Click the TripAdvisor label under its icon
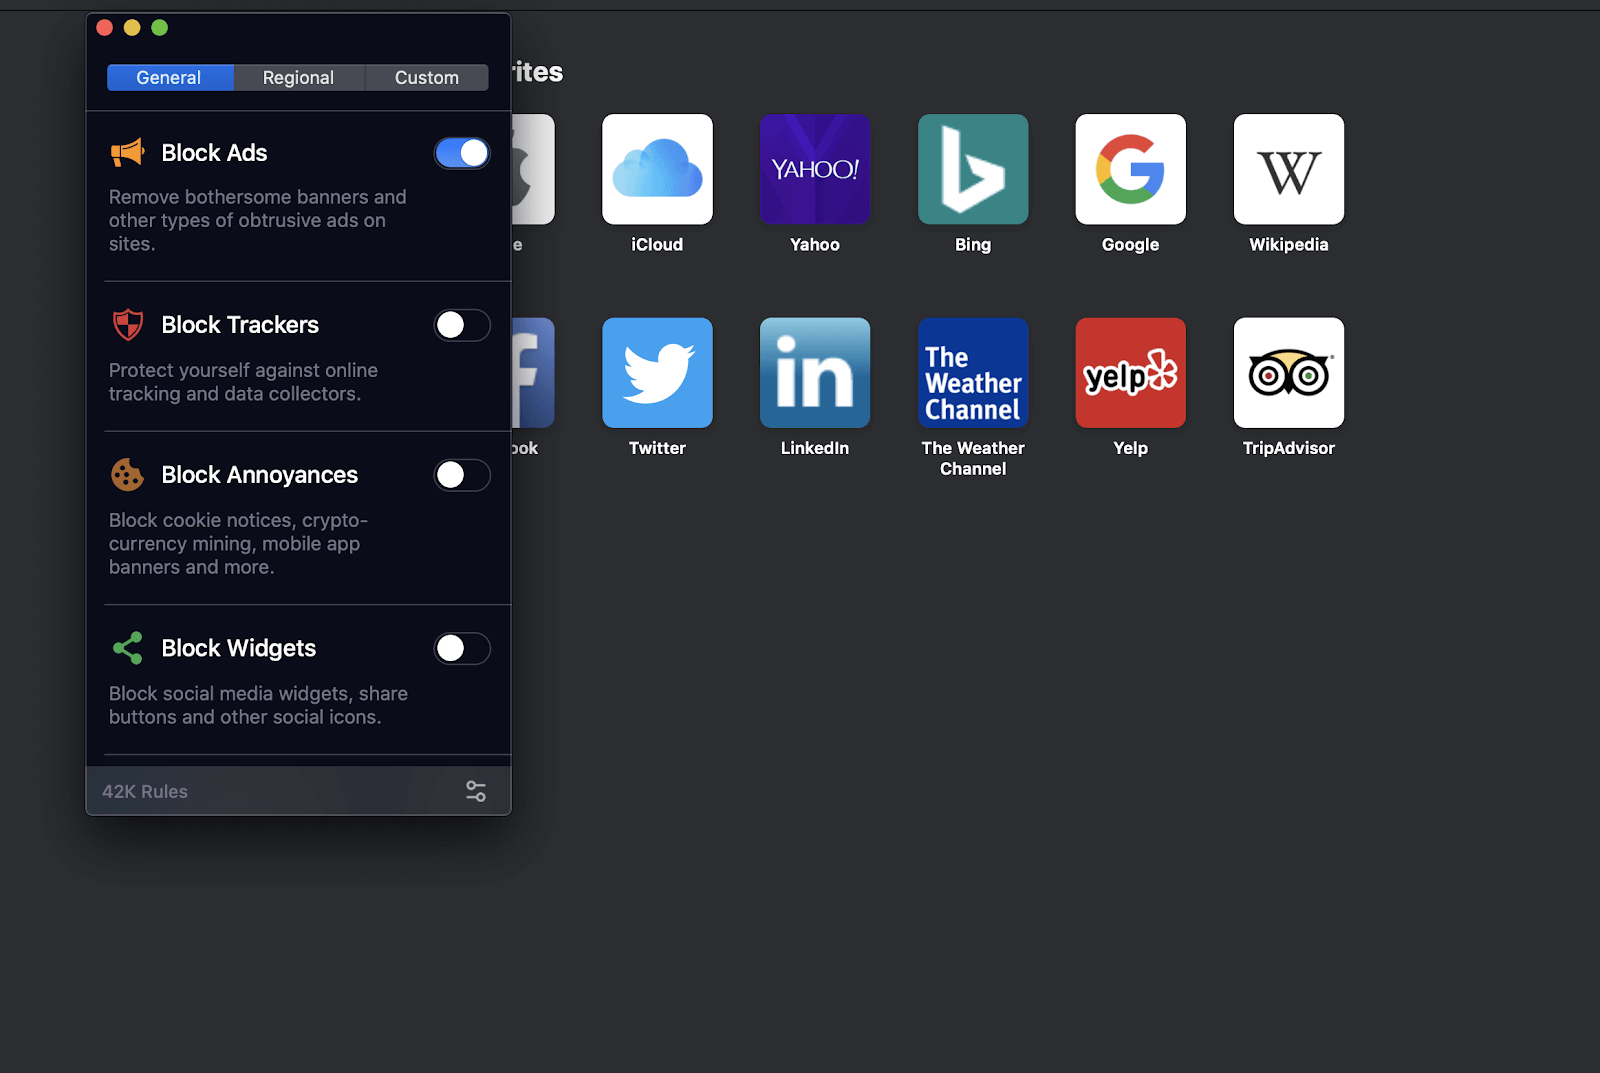Image resolution: width=1600 pixels, height=1073 pixels. tap(1289, 448)
